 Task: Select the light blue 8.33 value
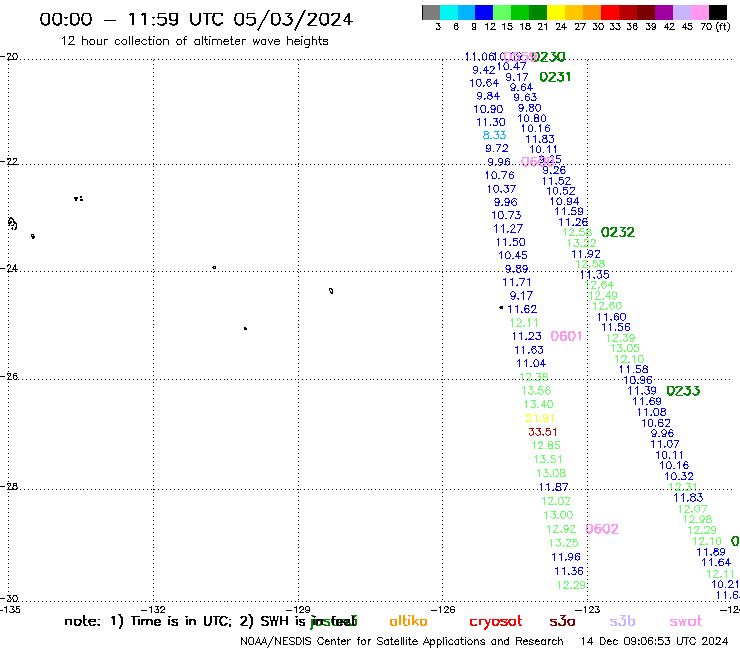[x=494, y=135]
